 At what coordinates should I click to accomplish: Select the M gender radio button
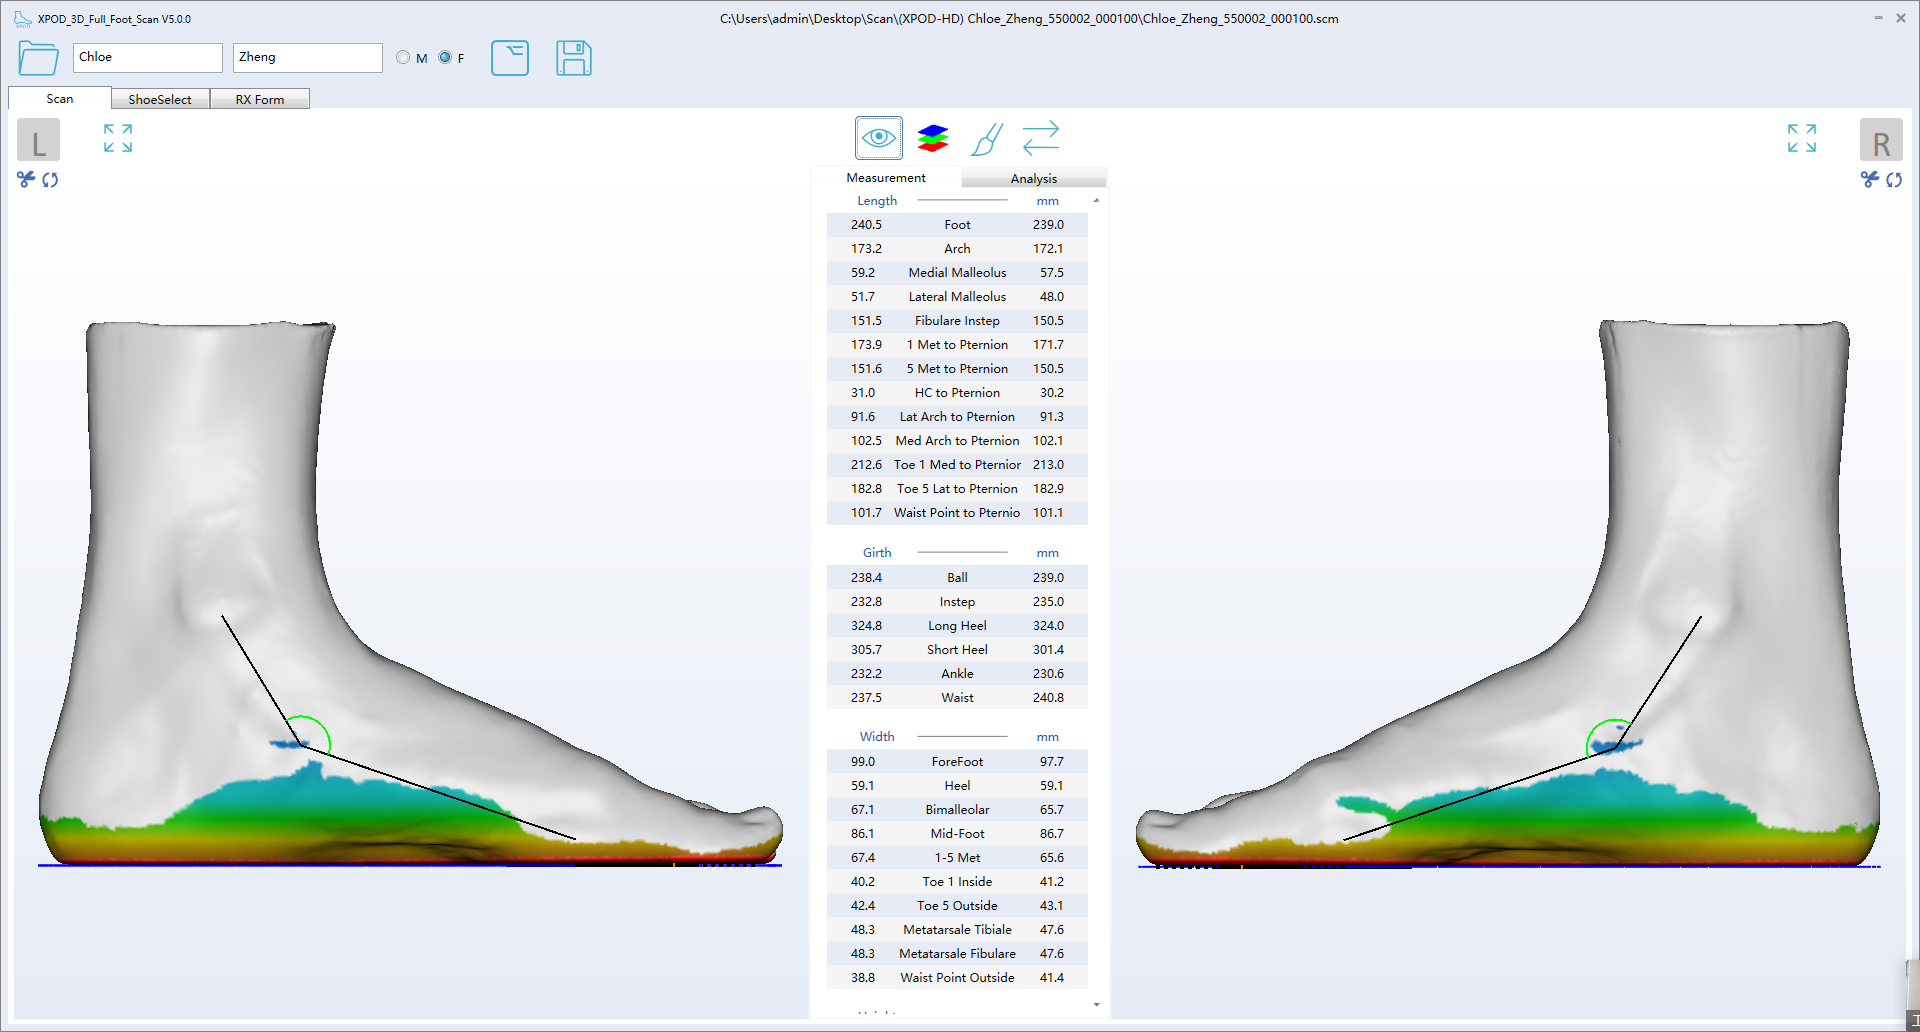(x=403, y=57)
